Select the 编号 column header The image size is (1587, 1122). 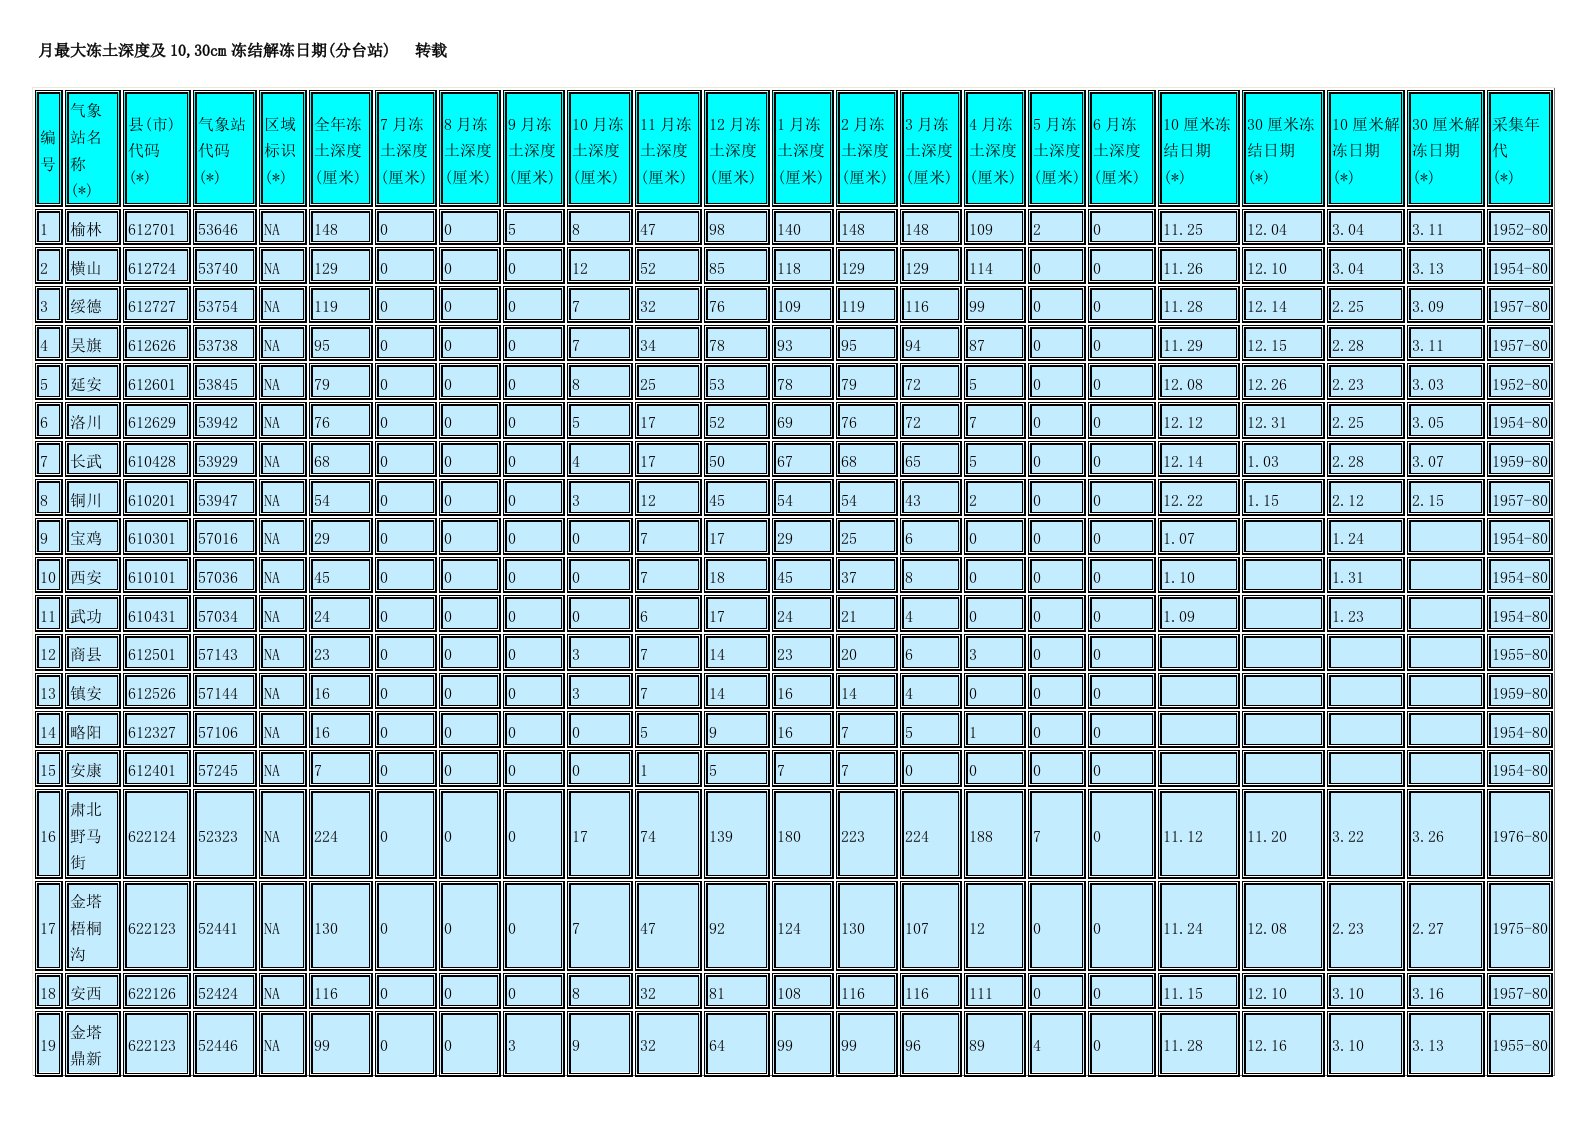tap(48, 150)
